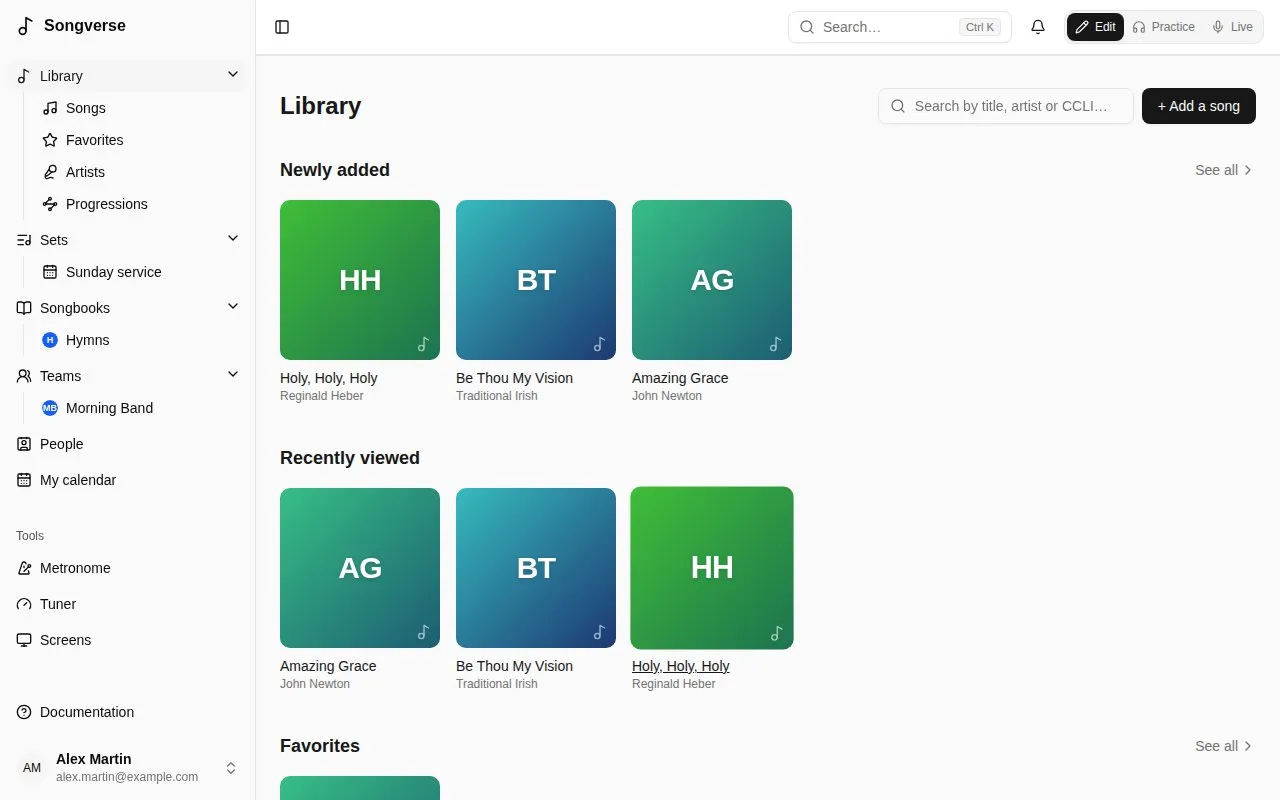
Task: Open AG thumbnail in Recently viewed
Action: 360,568
